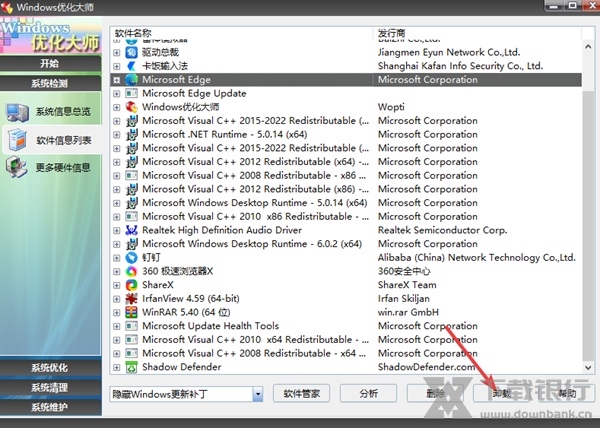
Task: Switch to the 开始 section
Action: [x=50, y=63]
